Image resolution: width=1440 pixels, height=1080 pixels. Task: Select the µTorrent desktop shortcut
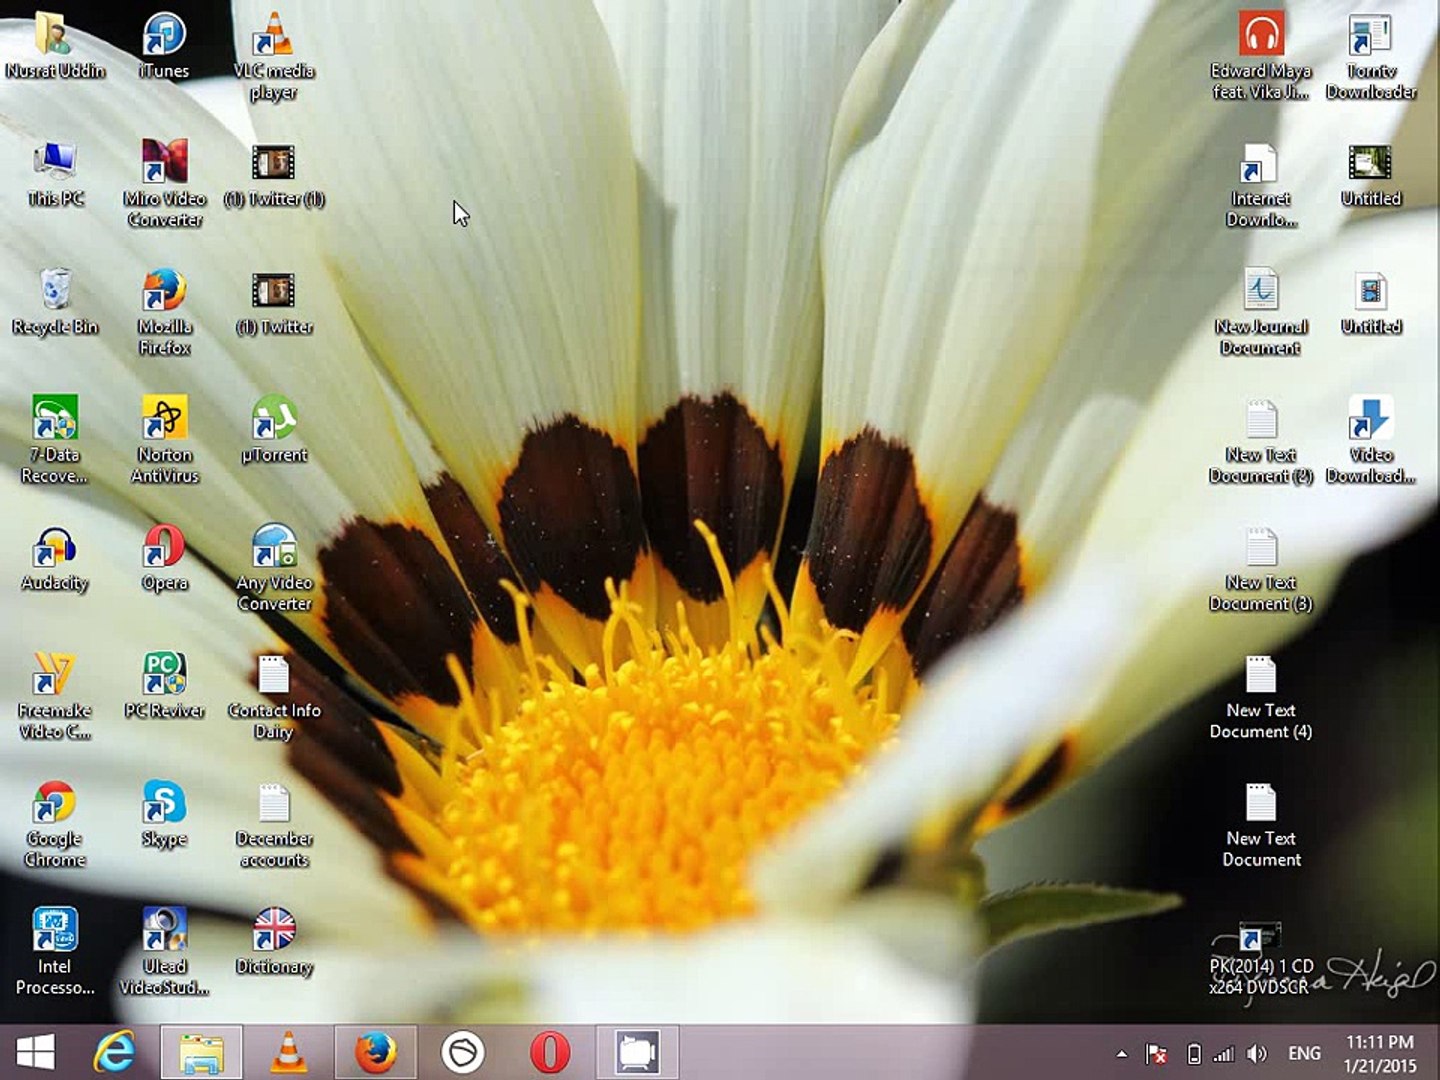pos(273,422)
